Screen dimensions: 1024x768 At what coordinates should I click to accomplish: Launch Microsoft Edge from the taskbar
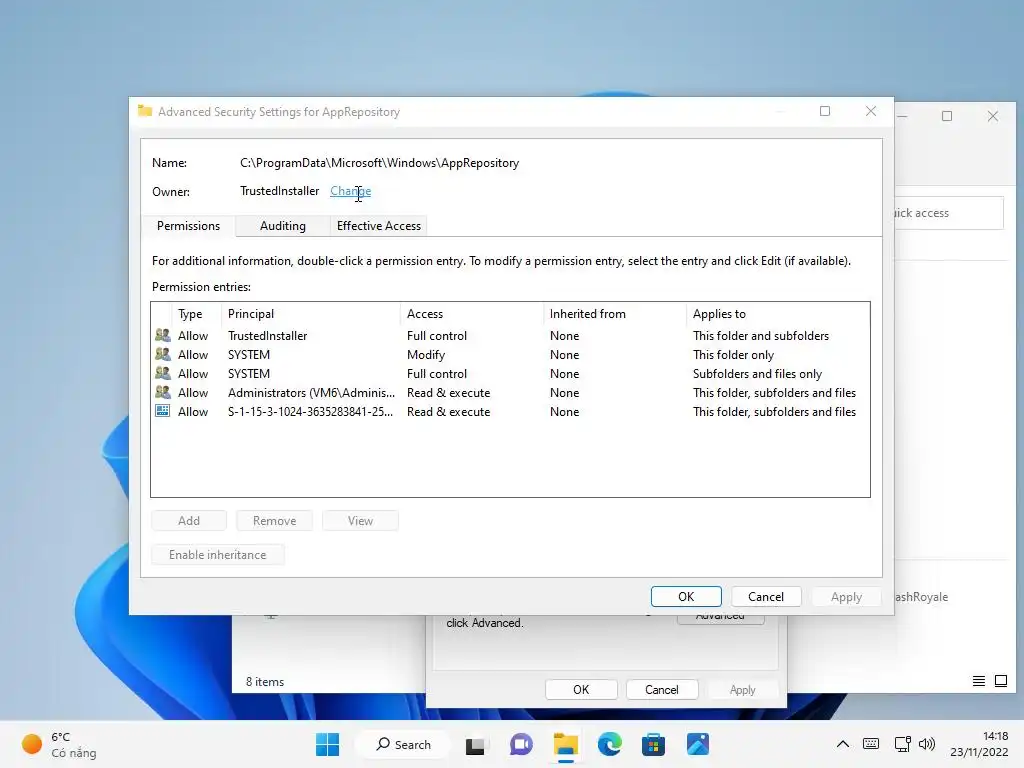coord(609,744)
